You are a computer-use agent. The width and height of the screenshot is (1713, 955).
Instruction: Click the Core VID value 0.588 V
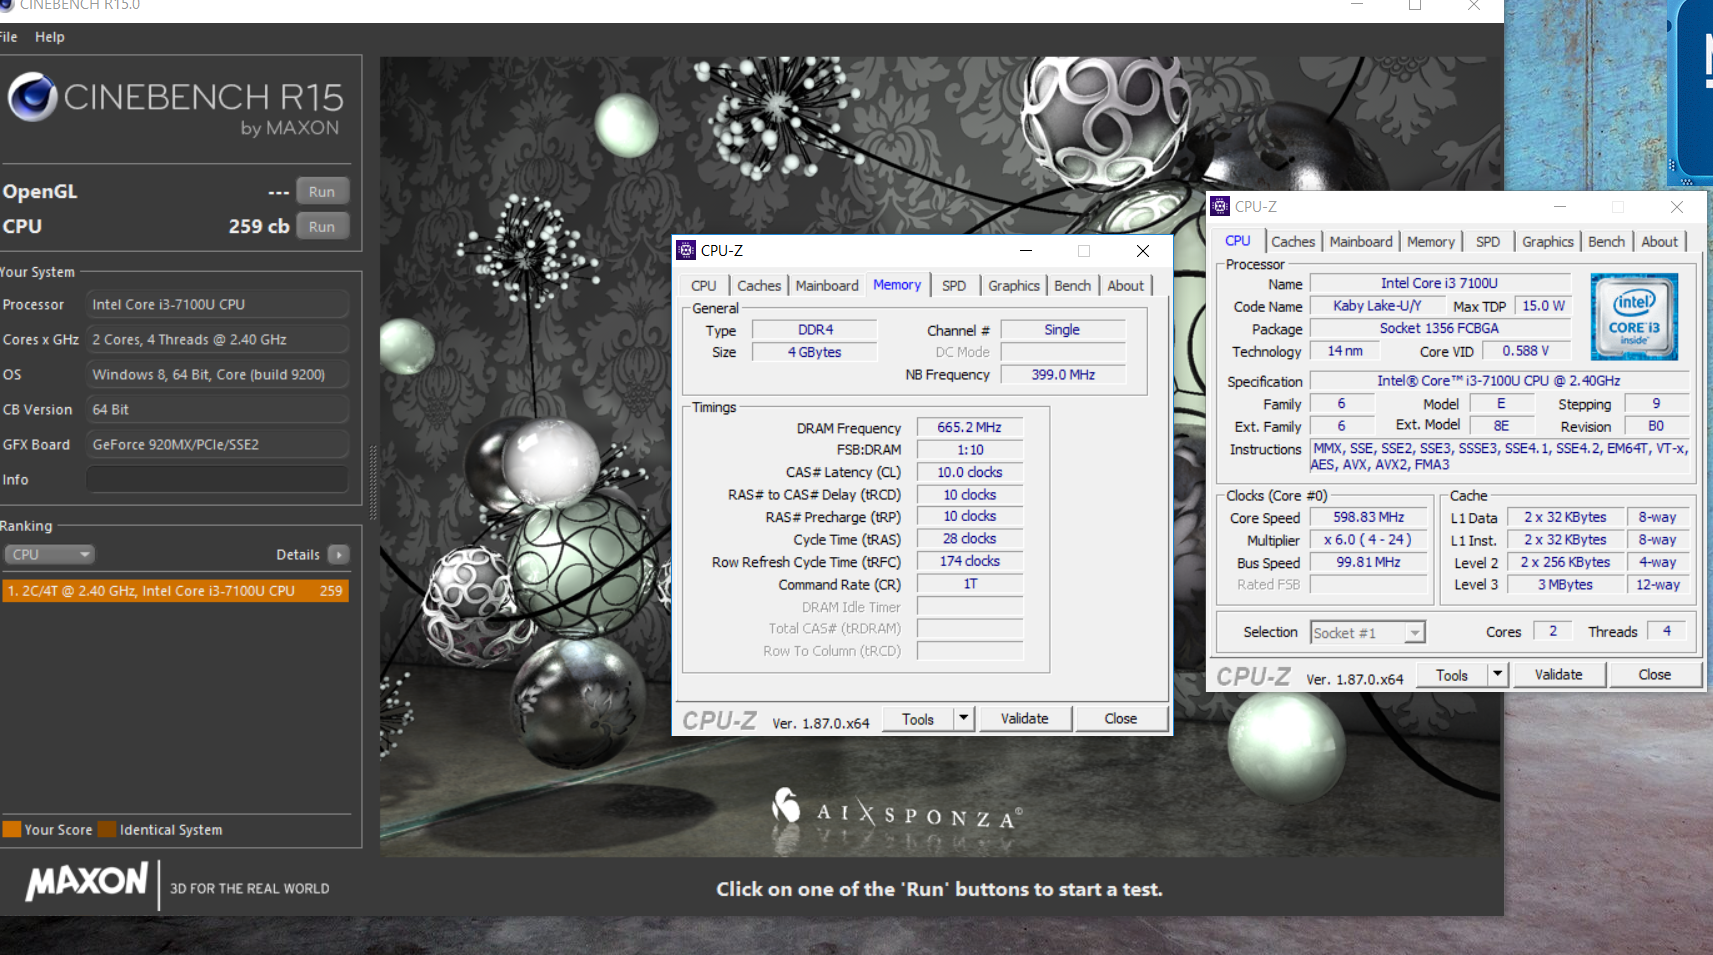click(x=1525, y=351)
